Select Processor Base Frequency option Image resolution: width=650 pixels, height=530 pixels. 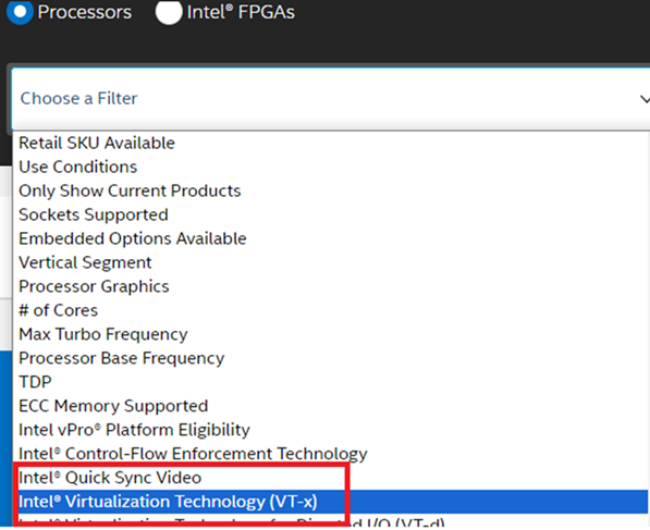pos(121,358)
